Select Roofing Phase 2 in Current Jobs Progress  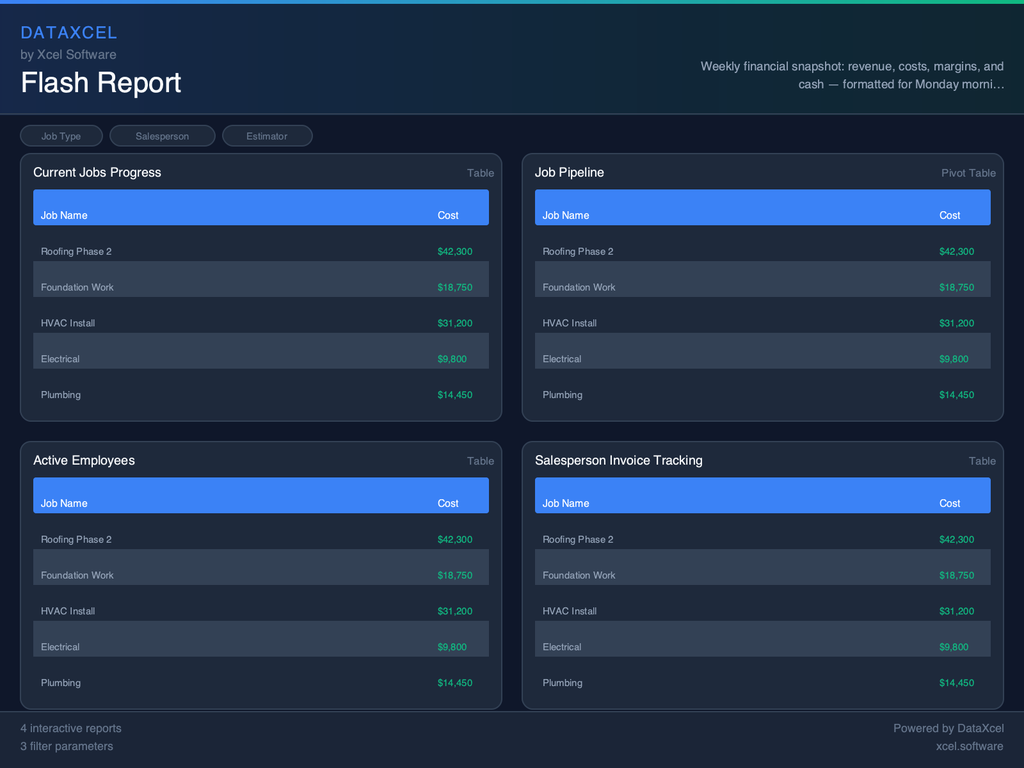(x=76, y=251)
